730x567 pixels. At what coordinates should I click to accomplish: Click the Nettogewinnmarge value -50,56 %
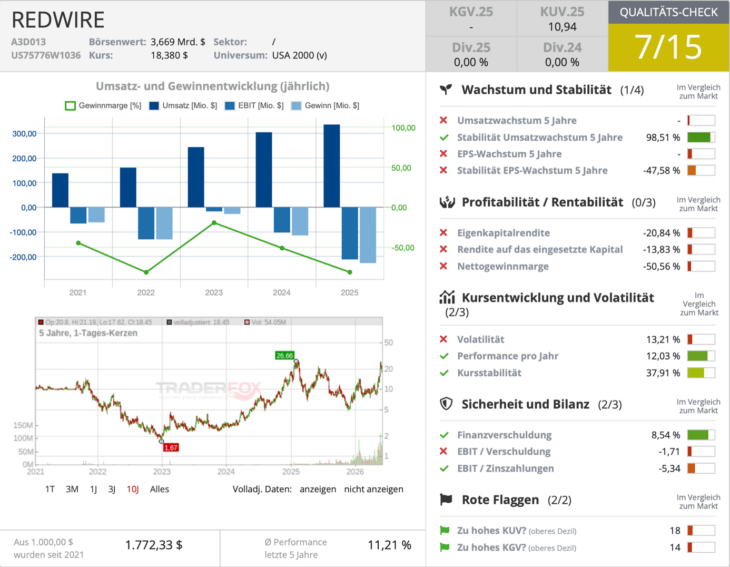[x=661, y=266]
